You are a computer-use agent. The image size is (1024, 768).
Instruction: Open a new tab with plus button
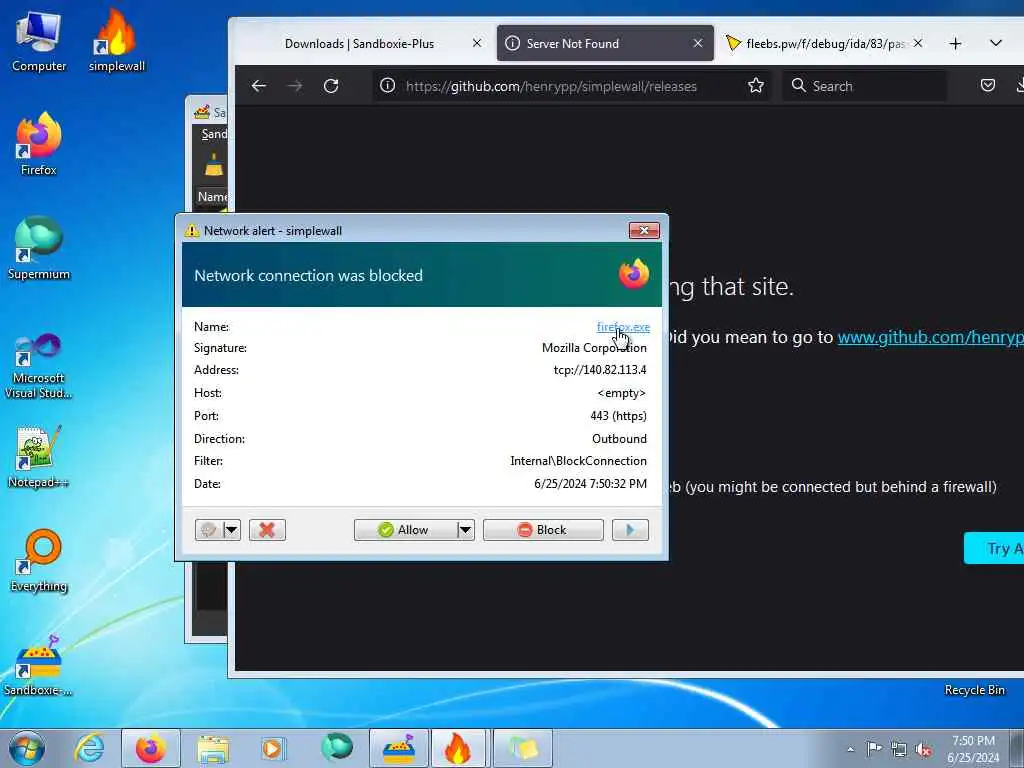pyautogui.click(x=955, y=43)
